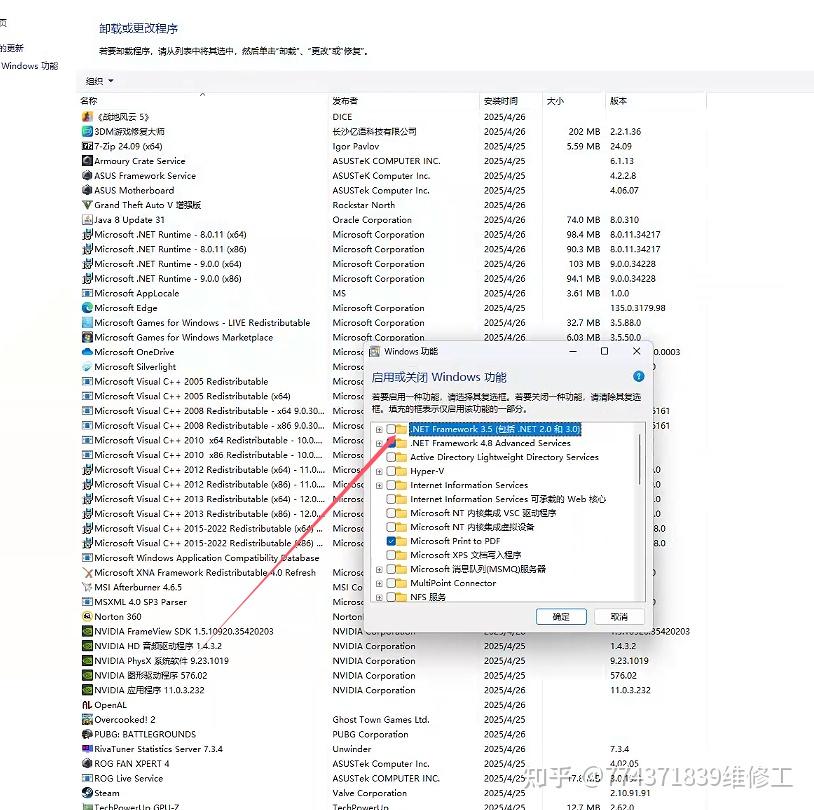Image resolution: width=814 pixels, height=810 pixels.
Task: Check Microsoft XPS 文档写入程序
Action: click(391, 555)
